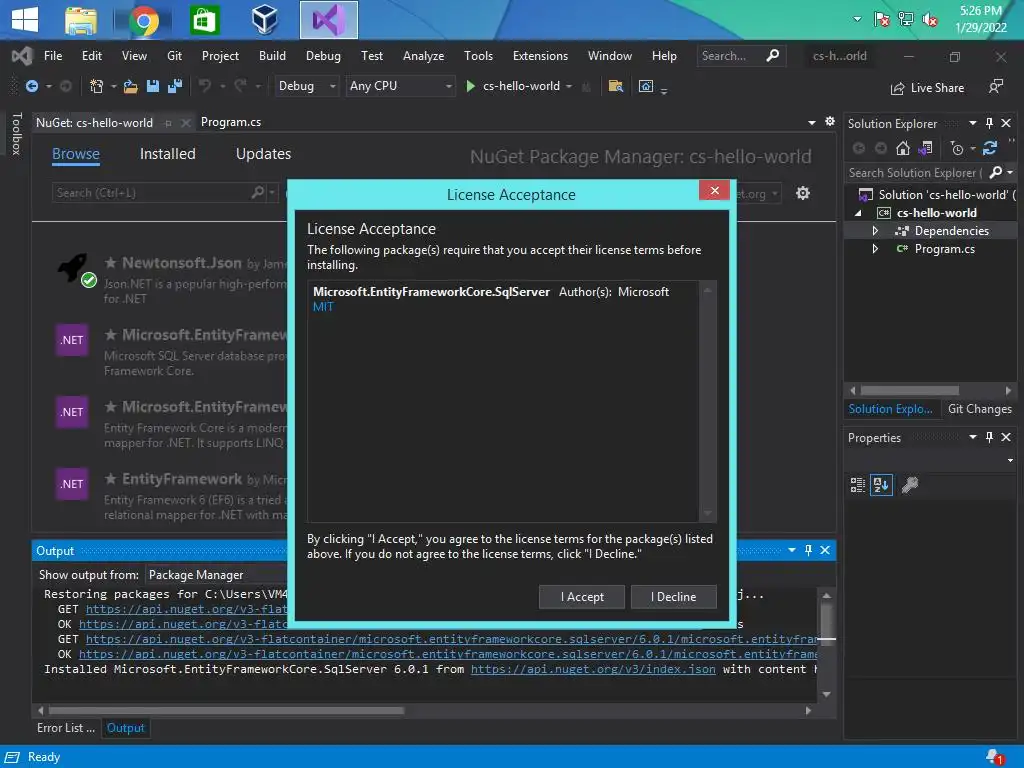Click the Navigate Backward arrow in toolbar
Screen dimensions: 1024x768
click(x=31, y=86)
